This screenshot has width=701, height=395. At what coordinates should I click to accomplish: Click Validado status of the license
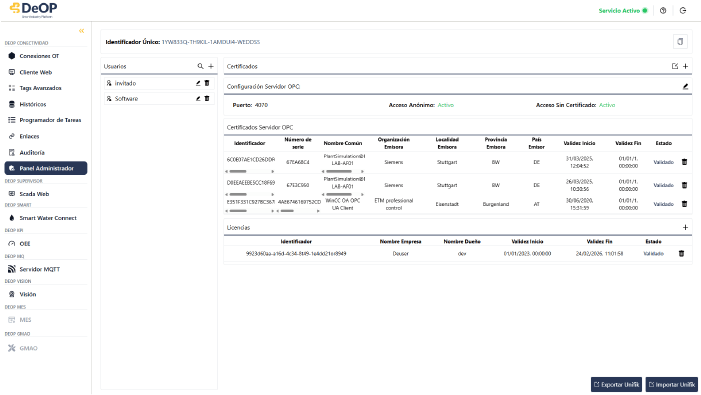(654, 253)
